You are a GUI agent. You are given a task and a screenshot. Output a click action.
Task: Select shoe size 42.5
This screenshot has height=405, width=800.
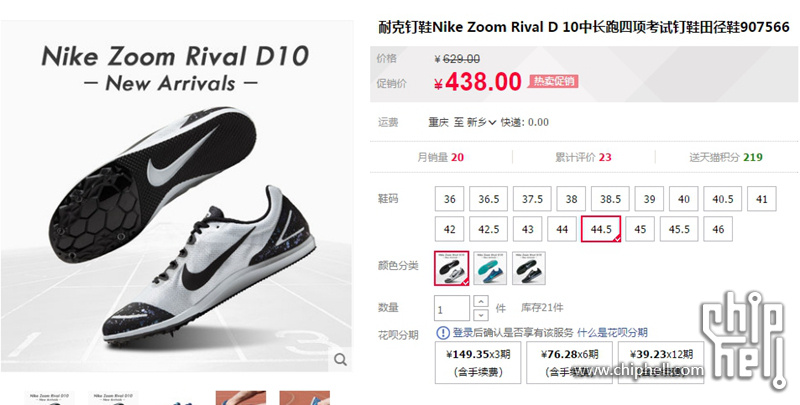(x=488, y=229)
